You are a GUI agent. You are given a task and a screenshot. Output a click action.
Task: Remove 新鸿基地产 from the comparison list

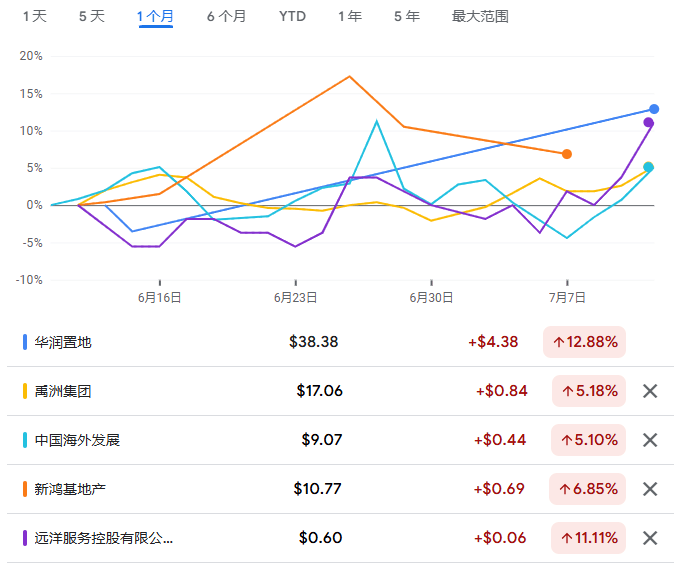tap(650, 489)
